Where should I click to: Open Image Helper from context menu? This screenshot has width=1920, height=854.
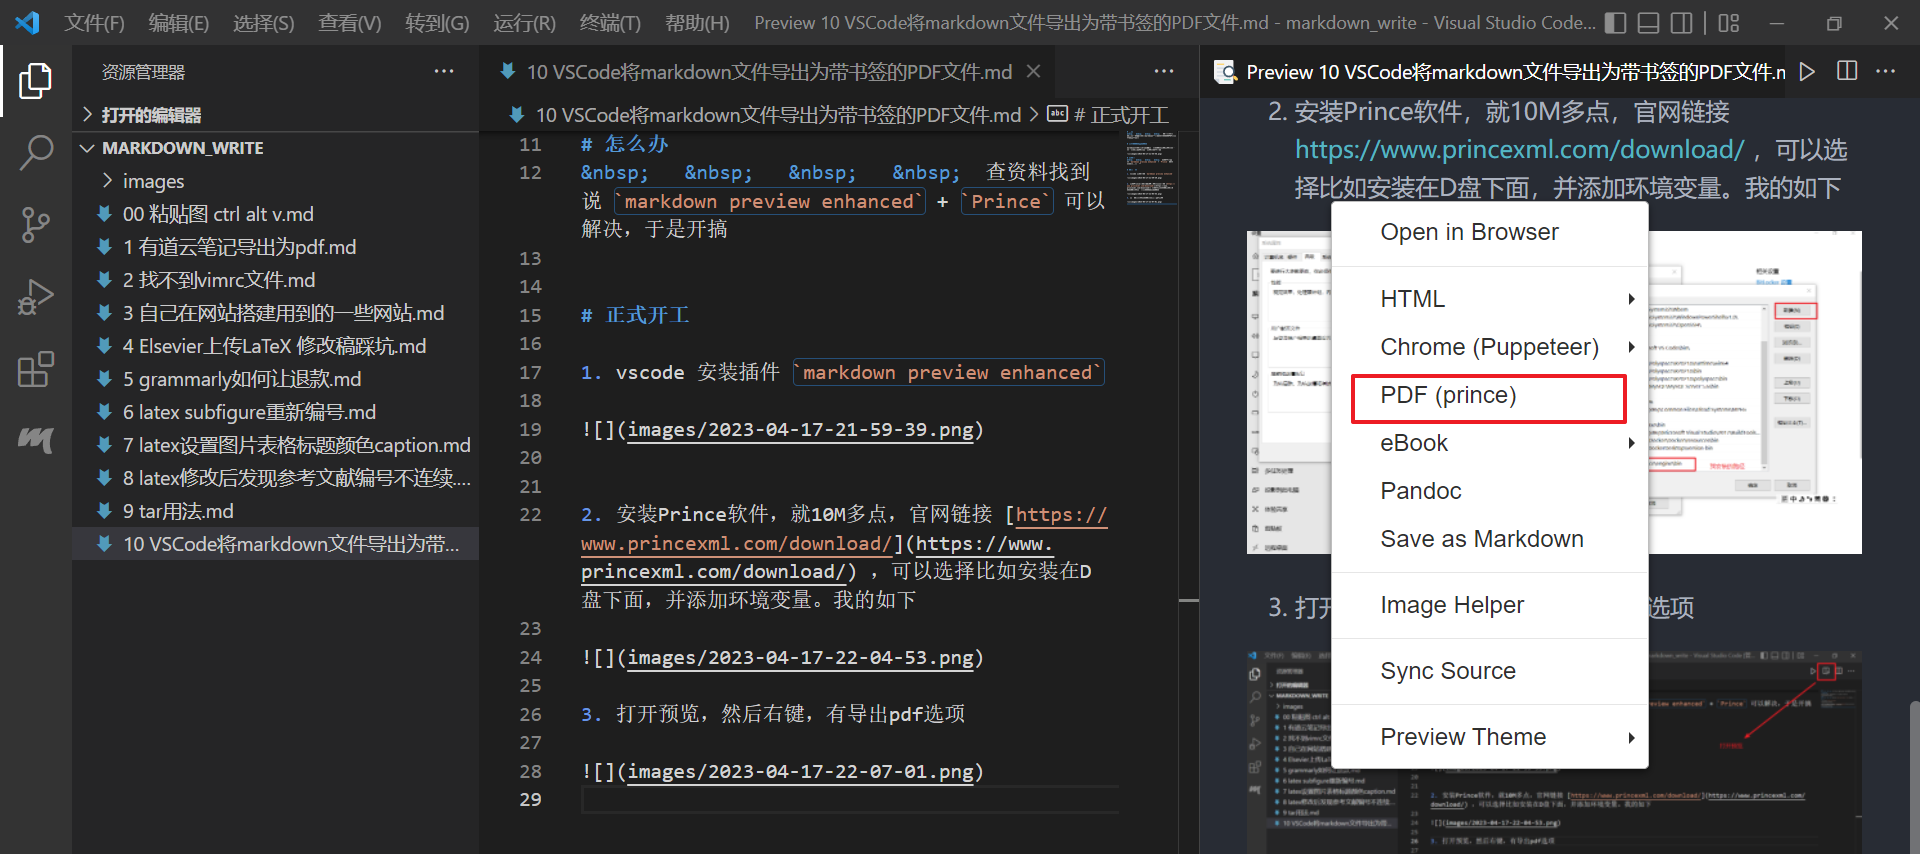tap(1490, 605)
